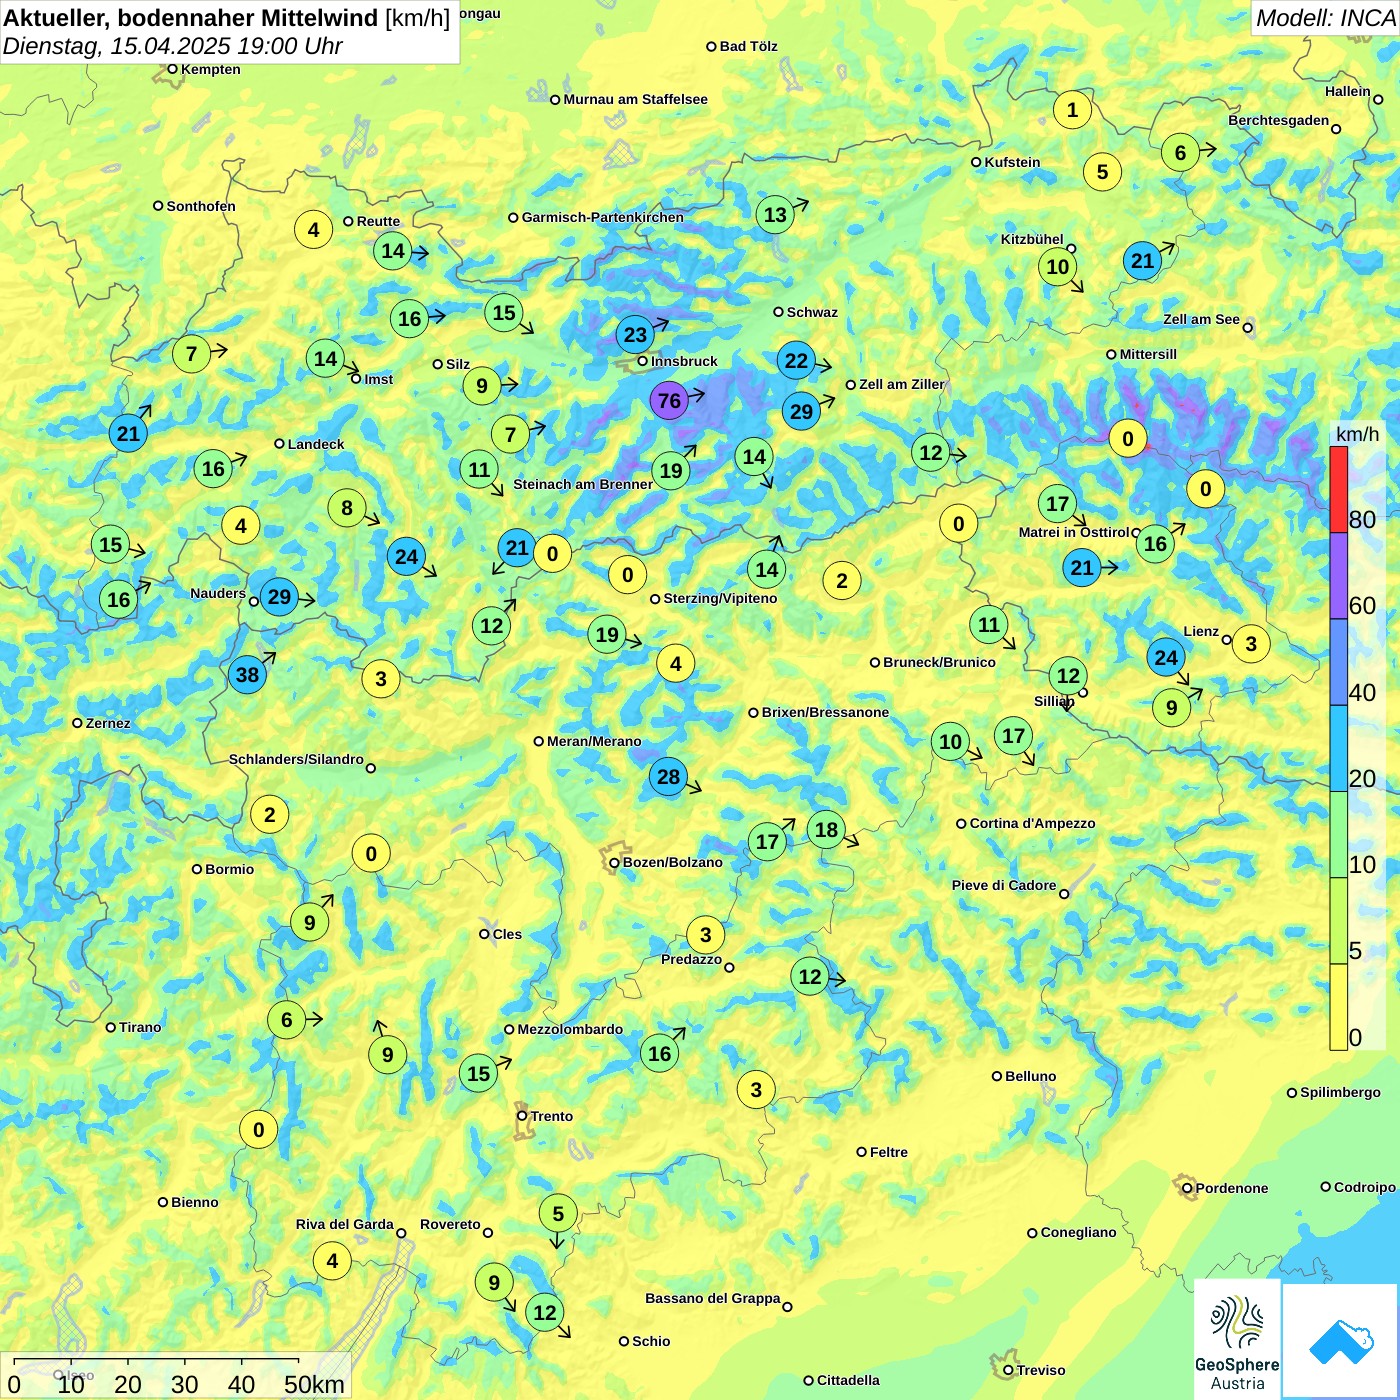
Task: Click the Cortina d'Ampezzo label
Action: tap(1032, 823)
